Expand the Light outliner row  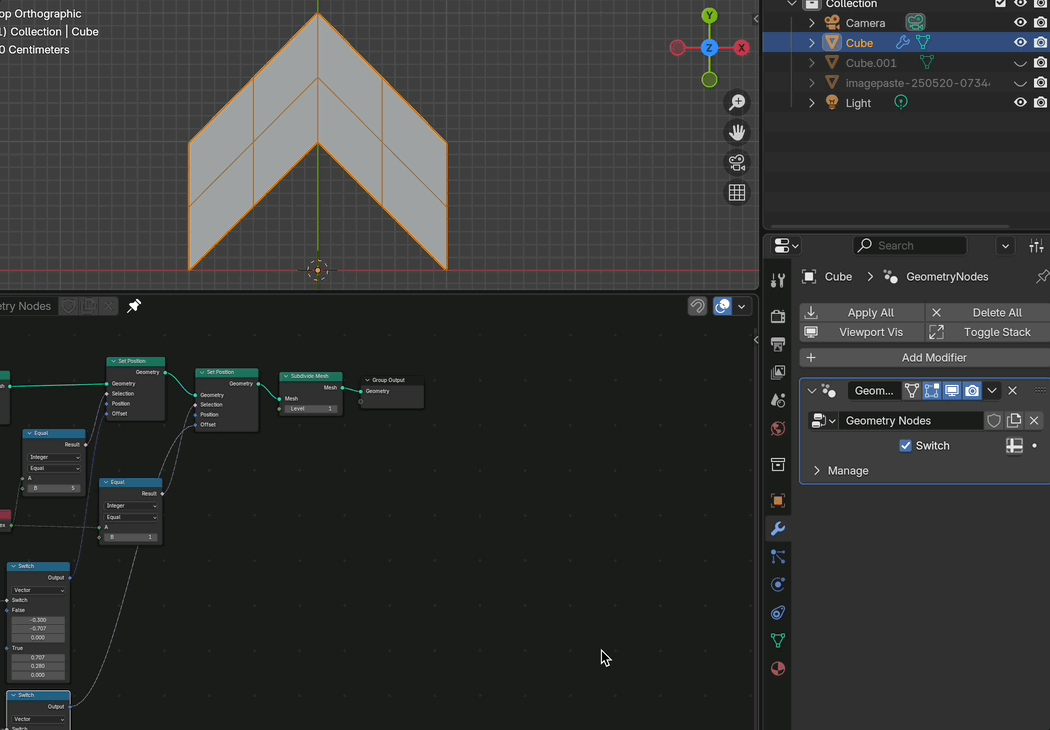coord(812,103)
